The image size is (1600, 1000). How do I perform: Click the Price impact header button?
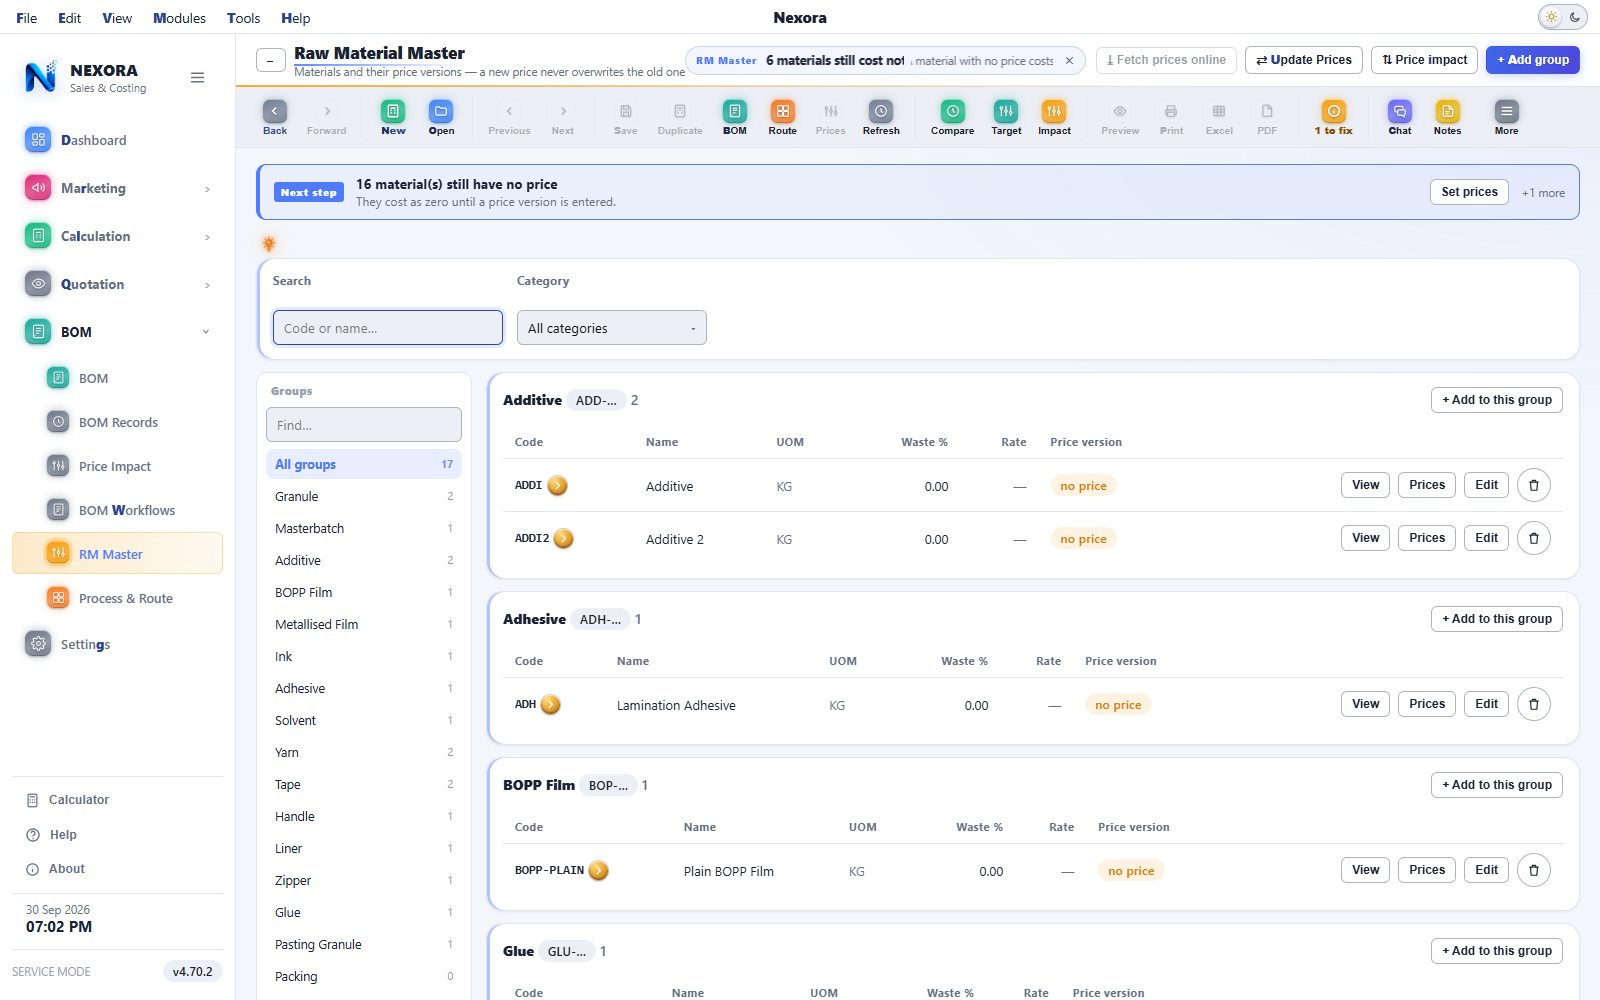(1425, 60)
